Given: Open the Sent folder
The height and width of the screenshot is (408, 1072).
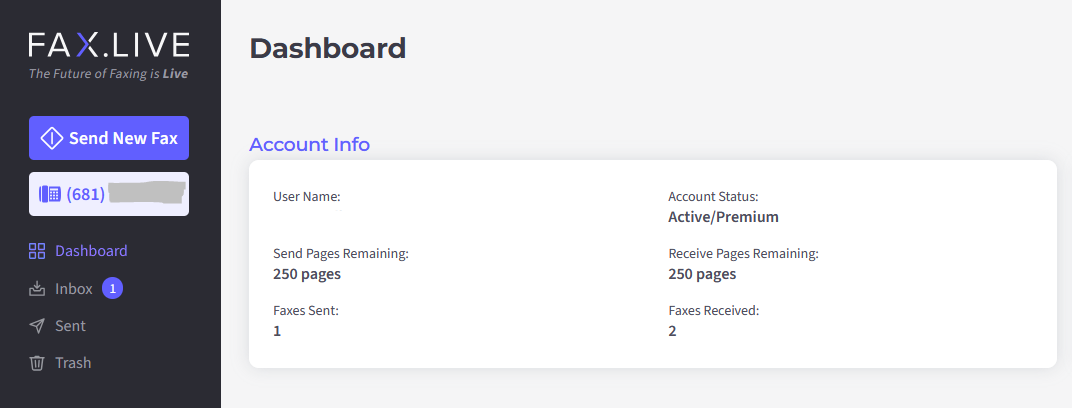Looking at the screenshot, I should coord(57,326).
